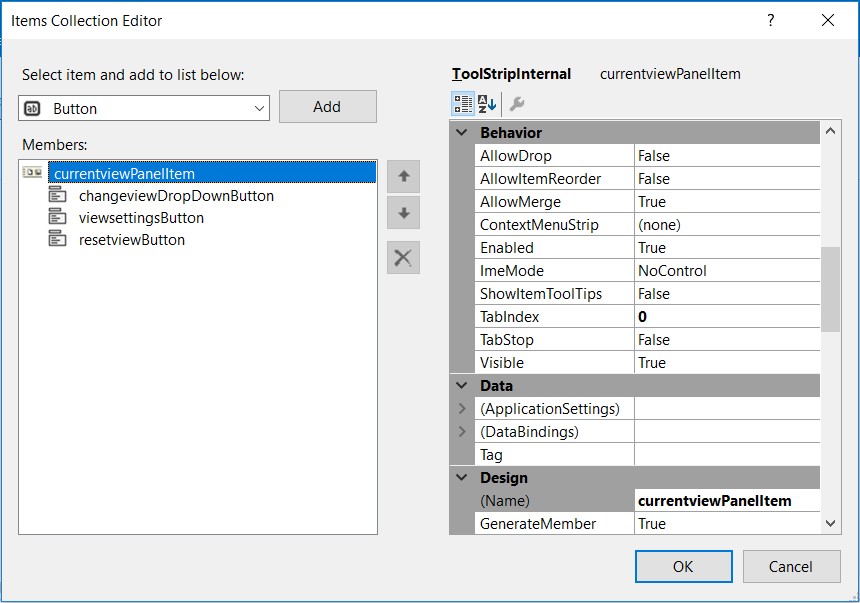Image resolution: width=860 pixels, height=603 pixels.
Task: Click the Add button
Action: [x=328, y=106]
